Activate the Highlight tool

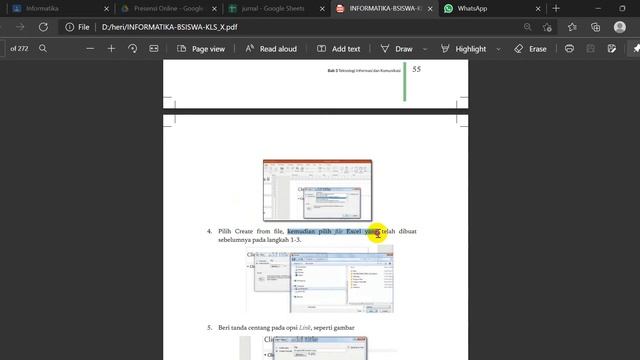463,49
